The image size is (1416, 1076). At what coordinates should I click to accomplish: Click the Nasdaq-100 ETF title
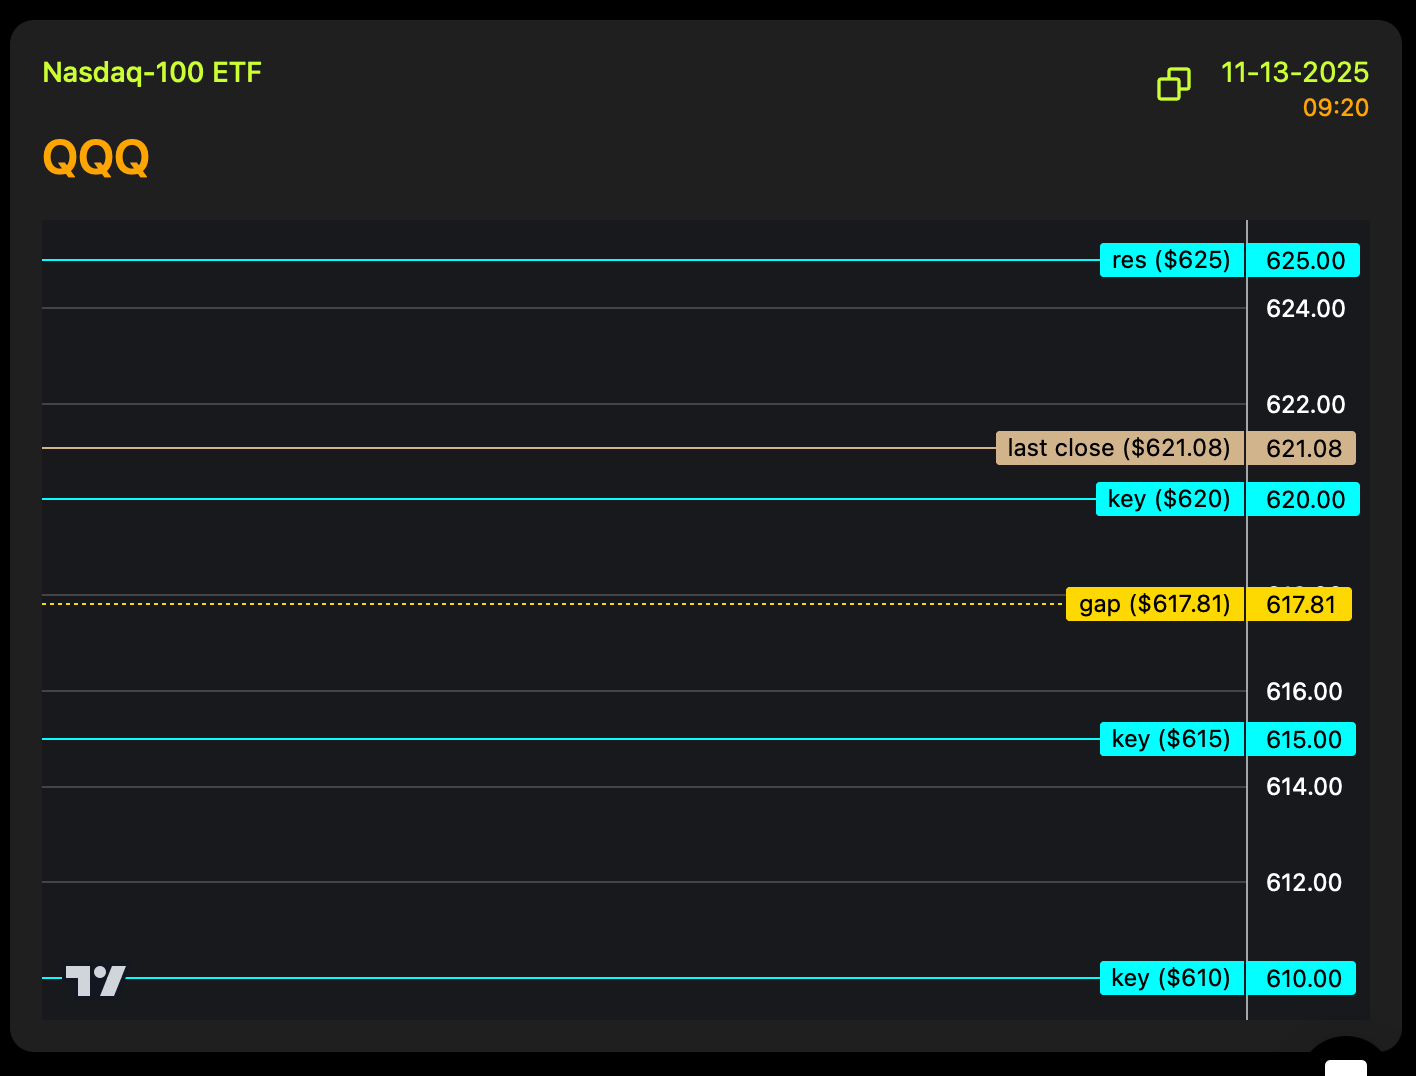pos(152,73)
